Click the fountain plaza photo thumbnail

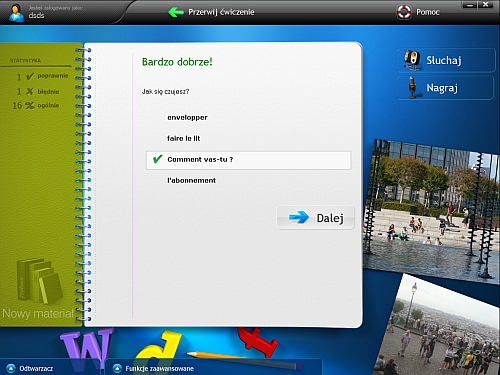pyautogui.click(x=431, y=211)
